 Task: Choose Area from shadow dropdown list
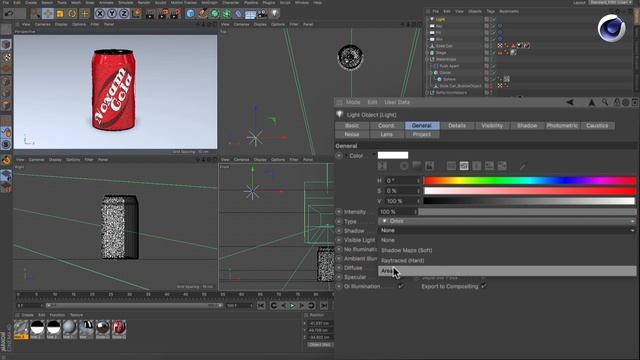(x=507, y=271)
